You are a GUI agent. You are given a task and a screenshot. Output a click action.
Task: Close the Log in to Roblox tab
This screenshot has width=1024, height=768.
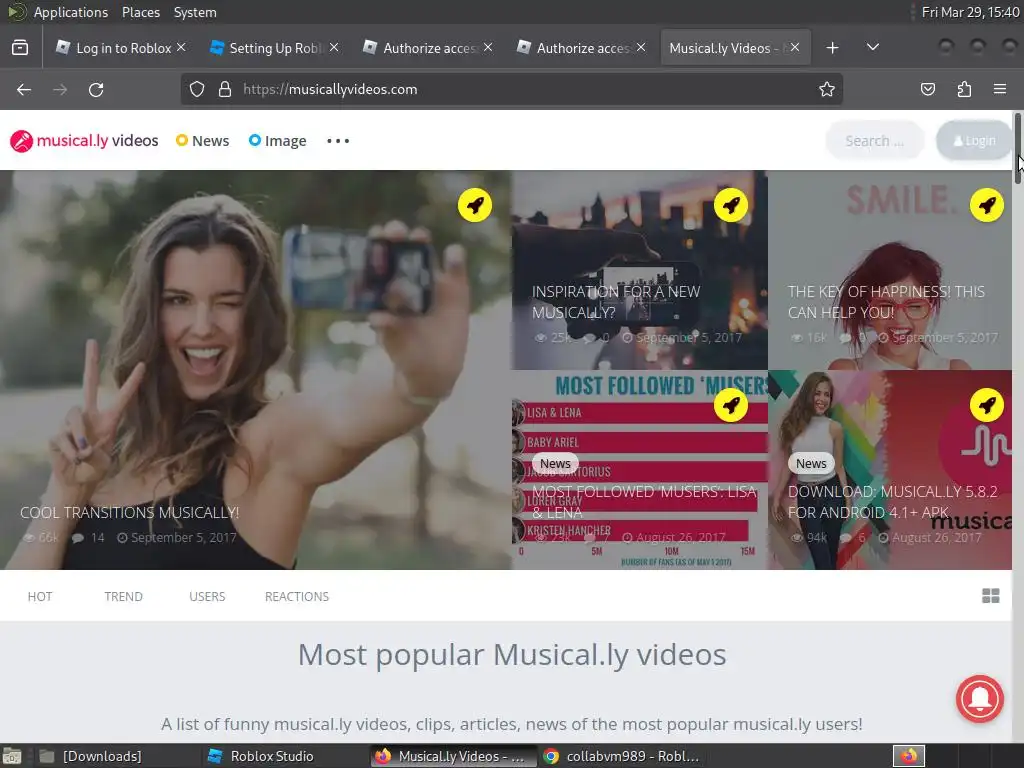pos(182,48)
